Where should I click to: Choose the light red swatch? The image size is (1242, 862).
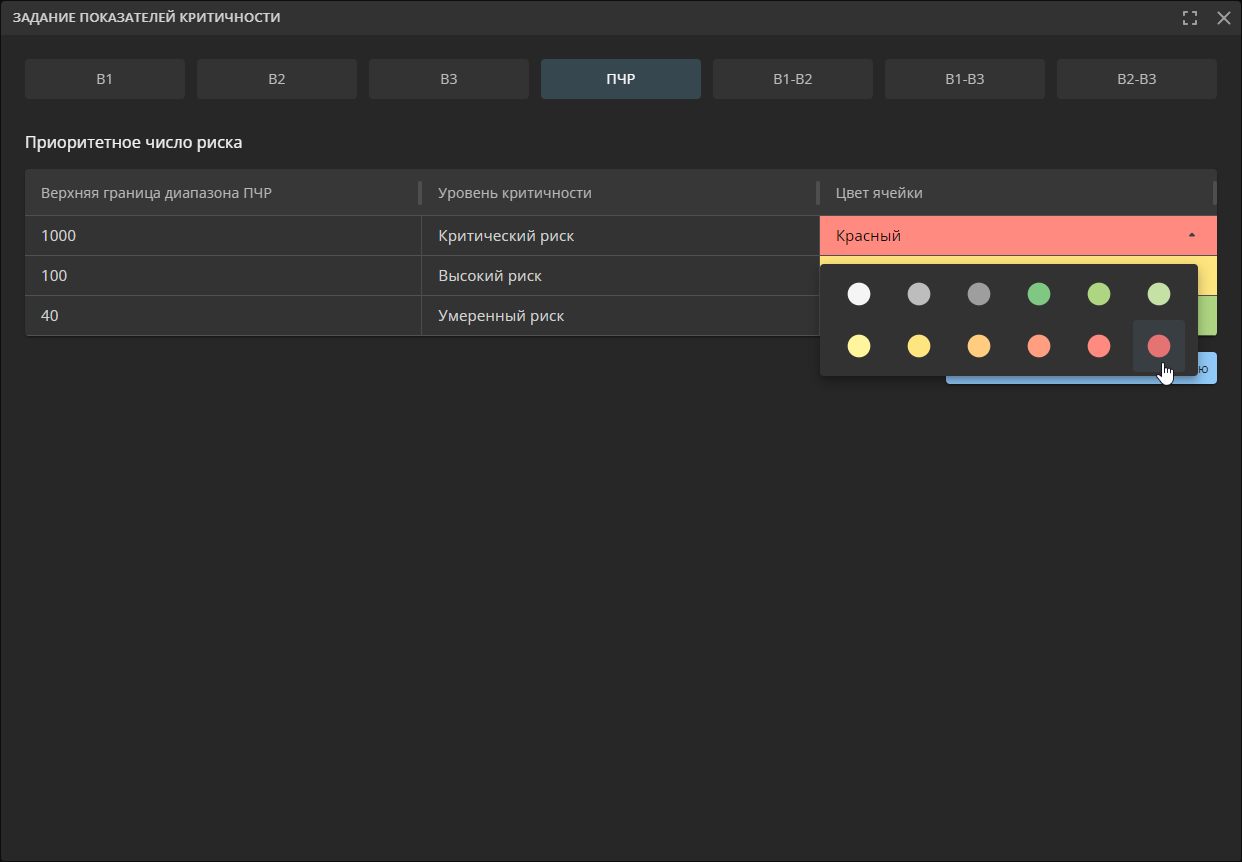[x=1099, y=346]
